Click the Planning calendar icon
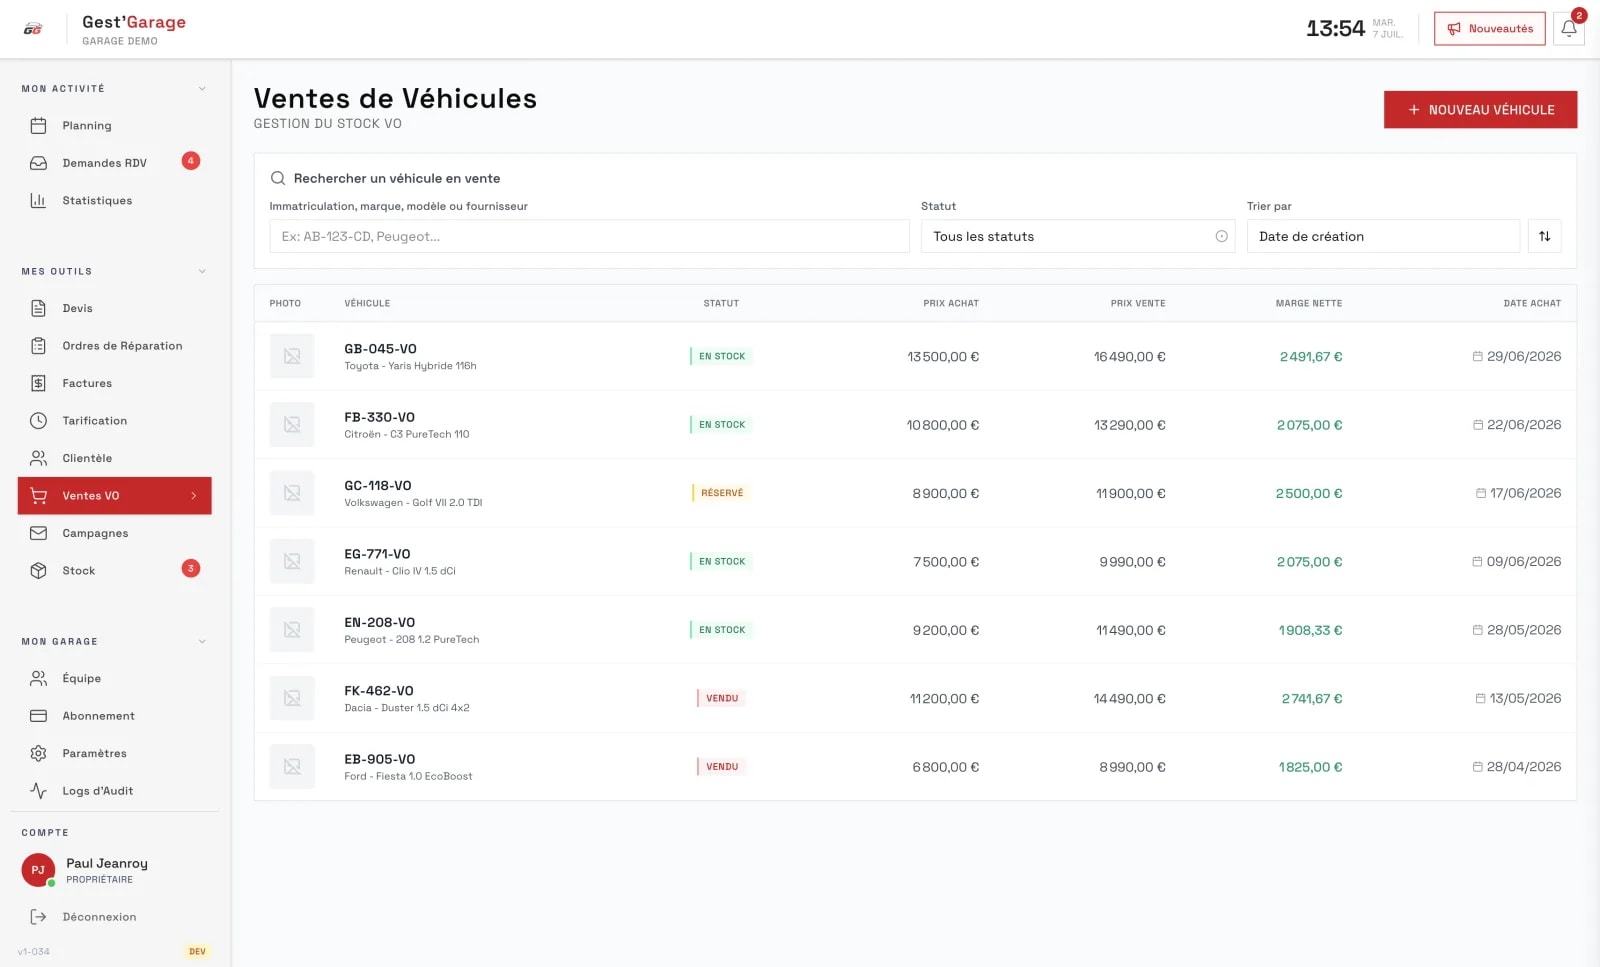The width and height of the screenshot is (1600, 967). coord(38,126)
